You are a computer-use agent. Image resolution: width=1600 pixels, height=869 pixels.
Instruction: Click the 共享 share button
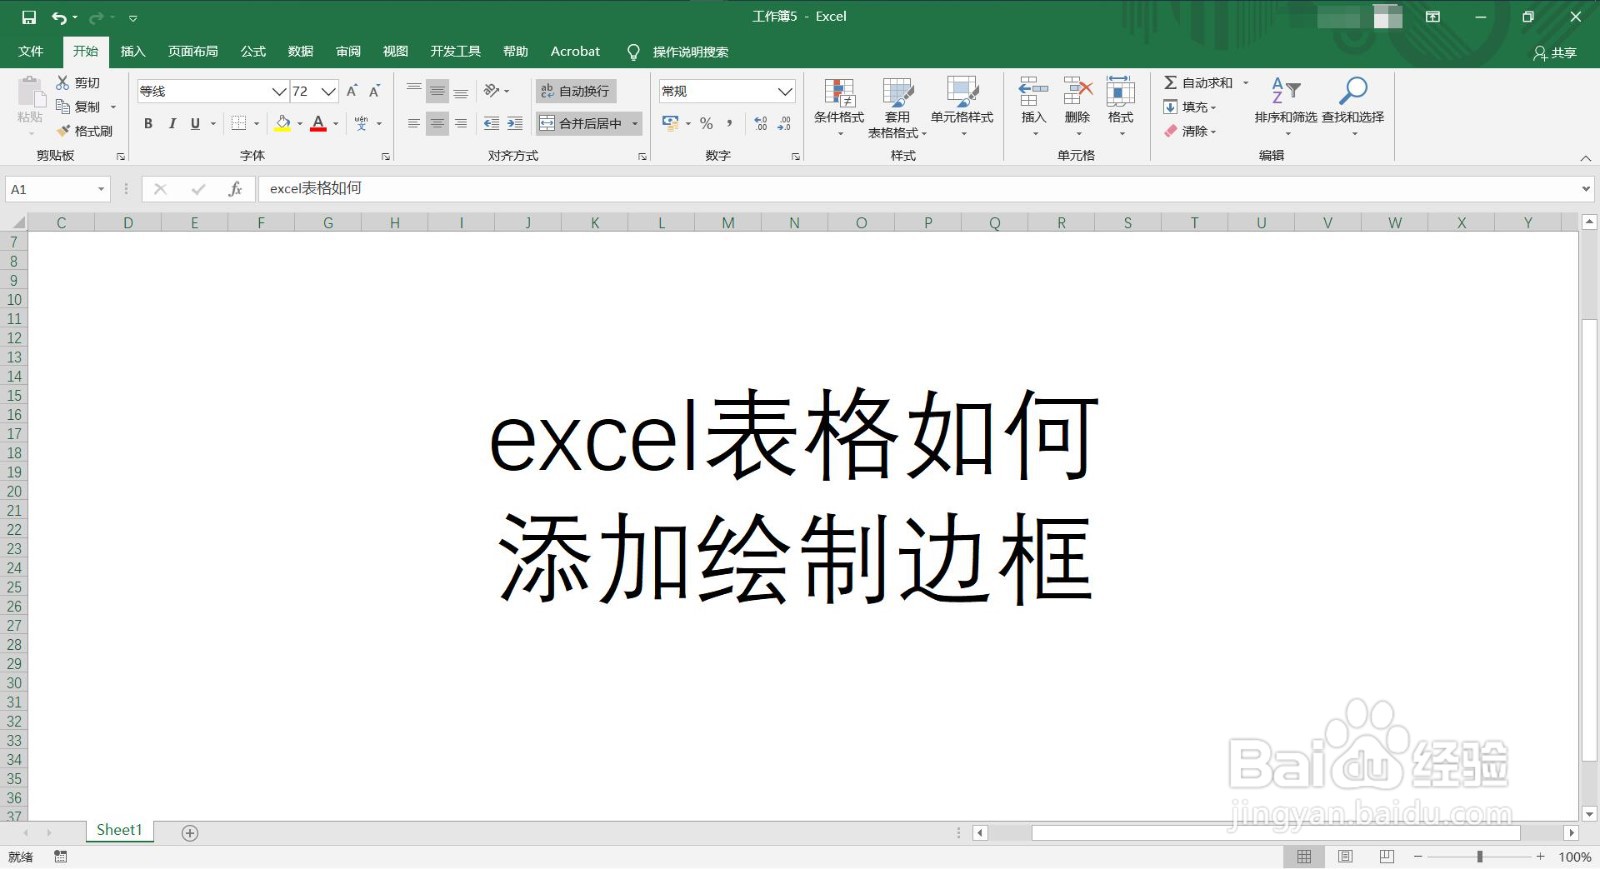(x=1555, y=52)
